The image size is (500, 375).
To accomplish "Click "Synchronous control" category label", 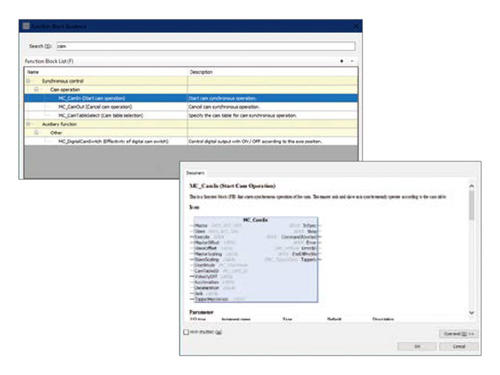I will [63, 81].
